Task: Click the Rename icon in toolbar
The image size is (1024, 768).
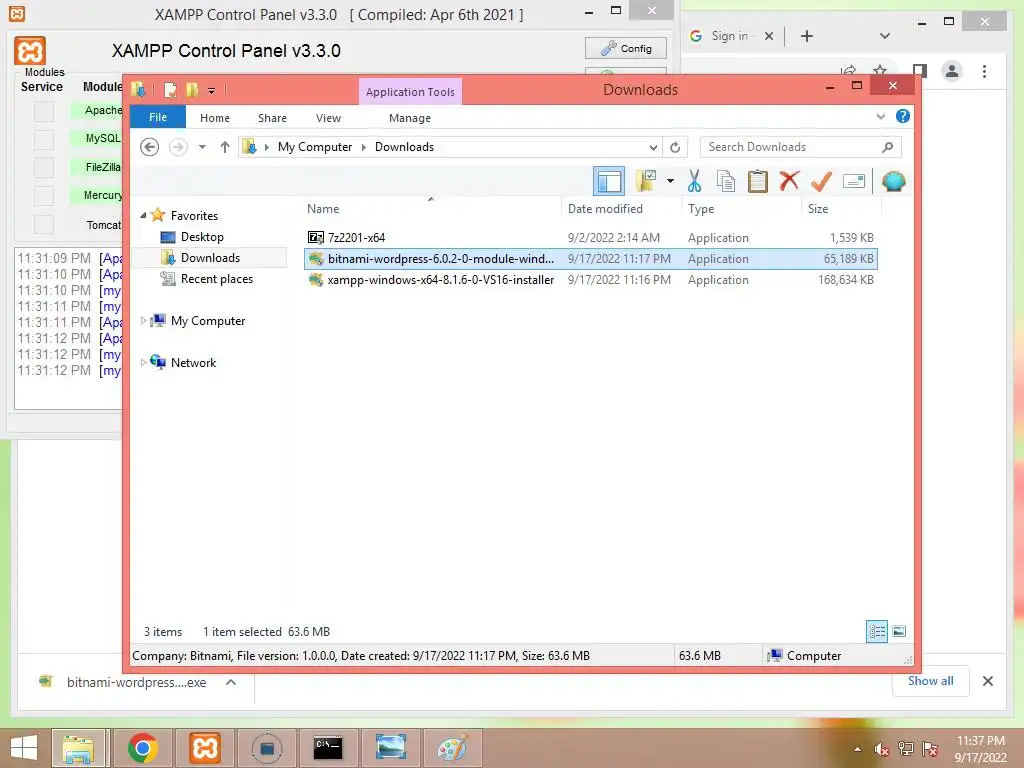Action: coord(854,181)
